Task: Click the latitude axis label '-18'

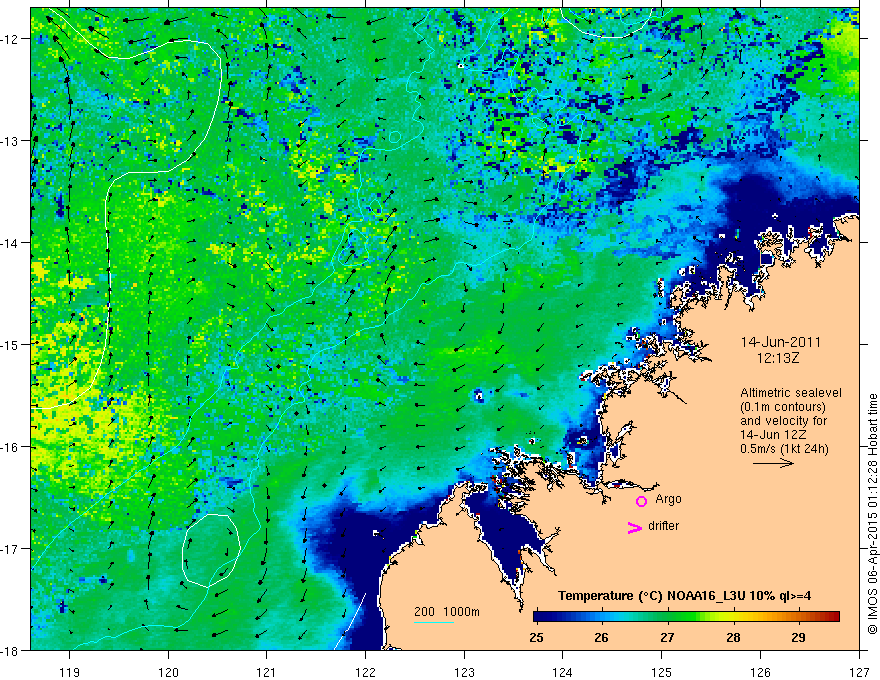Action: 11,650
